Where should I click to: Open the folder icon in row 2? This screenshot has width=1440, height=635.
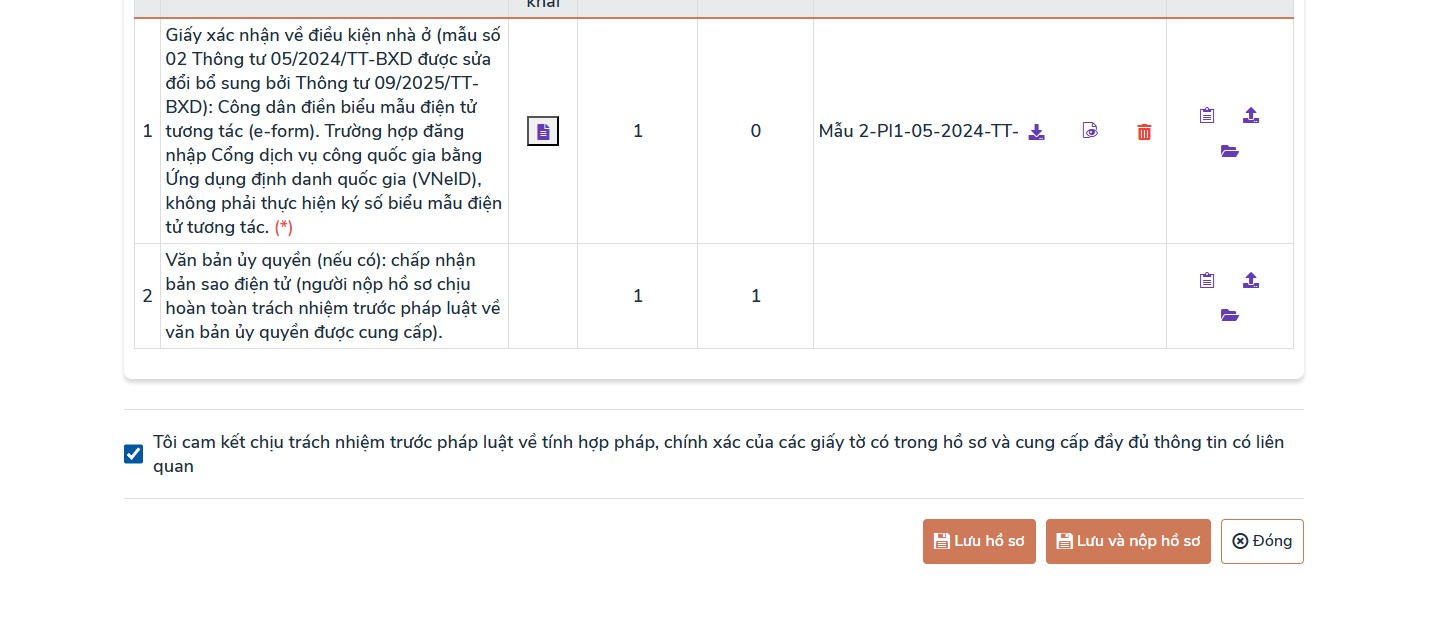(x=1229, y=315)
